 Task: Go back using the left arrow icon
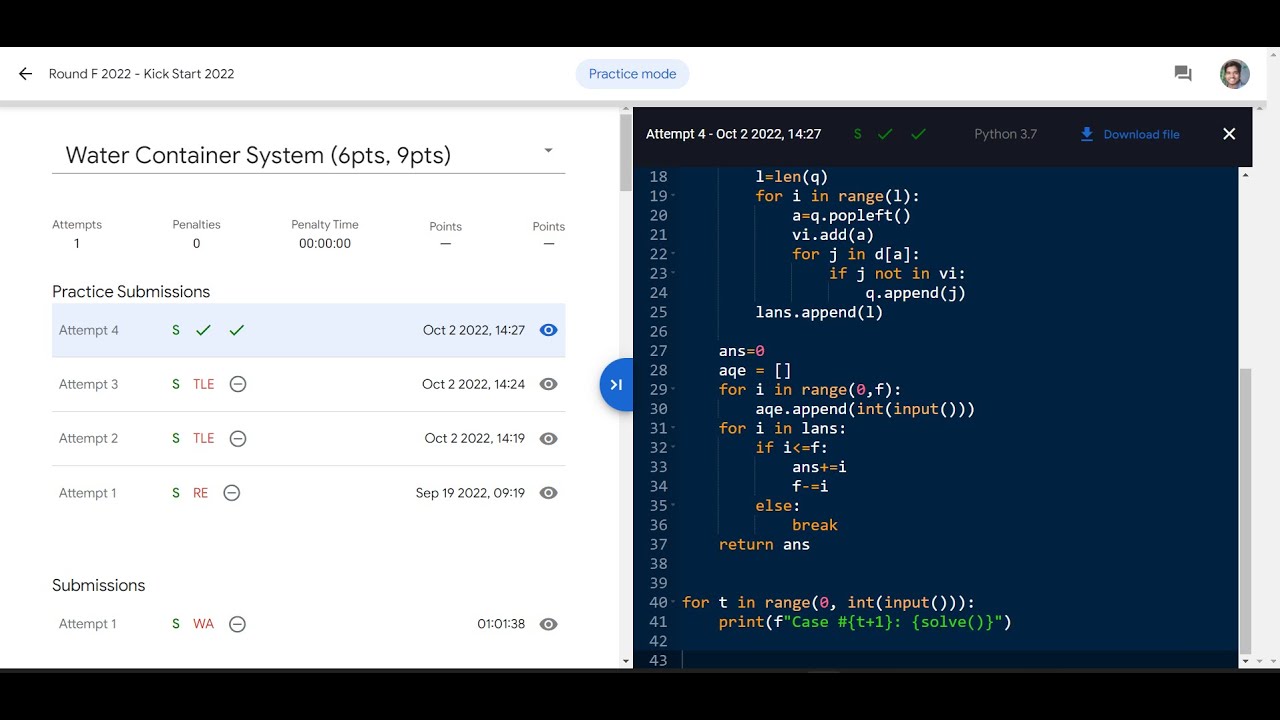(25, 74)
